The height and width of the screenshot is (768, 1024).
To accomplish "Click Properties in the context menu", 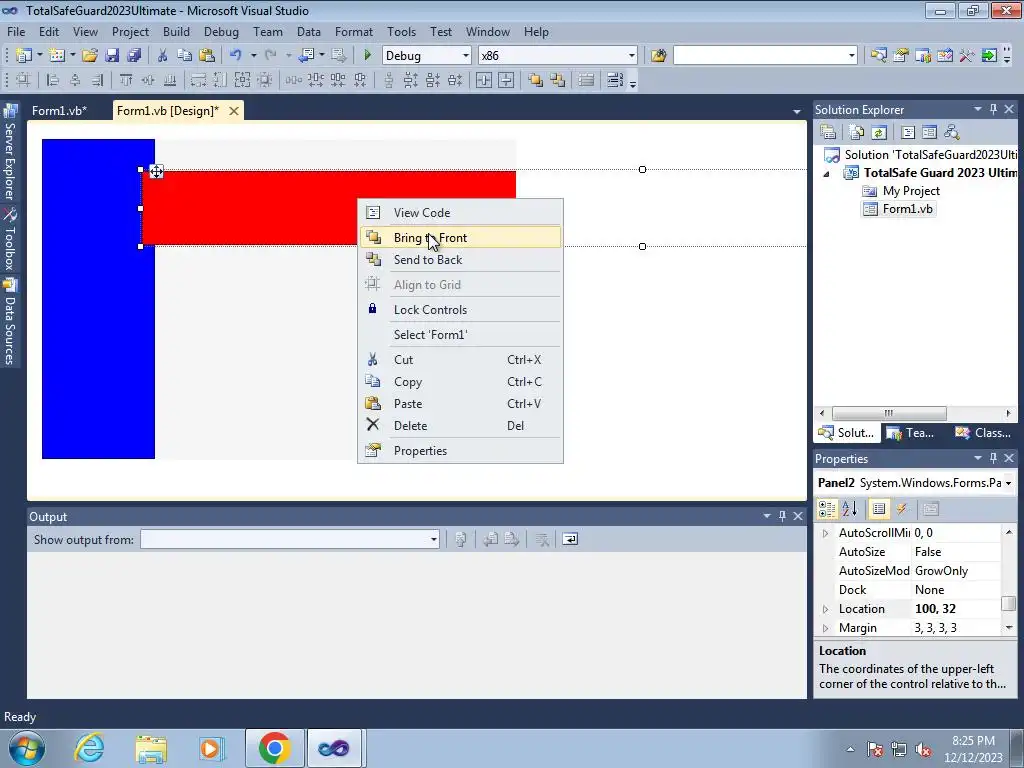I will 460,451.
